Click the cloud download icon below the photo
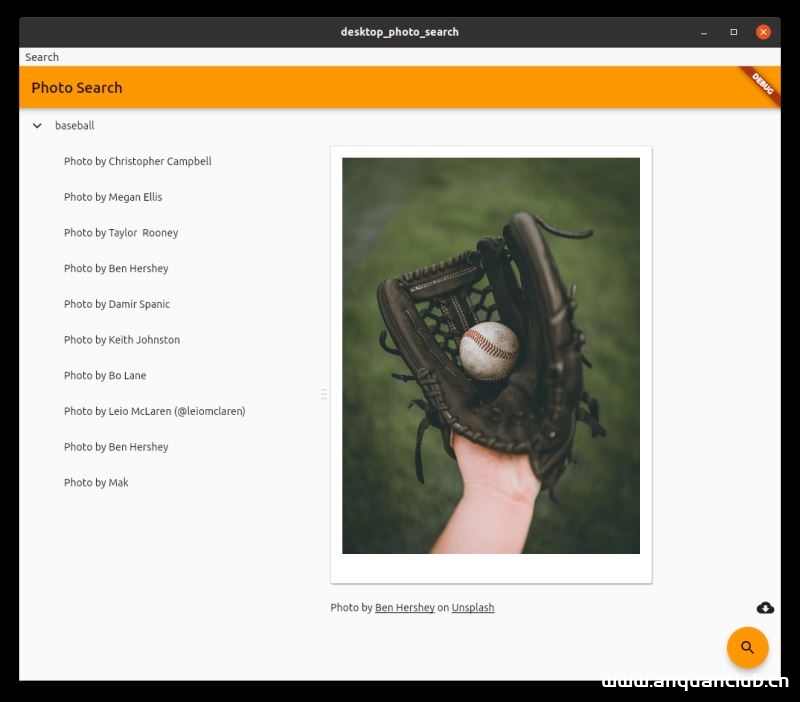Screen dimensions: 800x702 coord(764,607)
